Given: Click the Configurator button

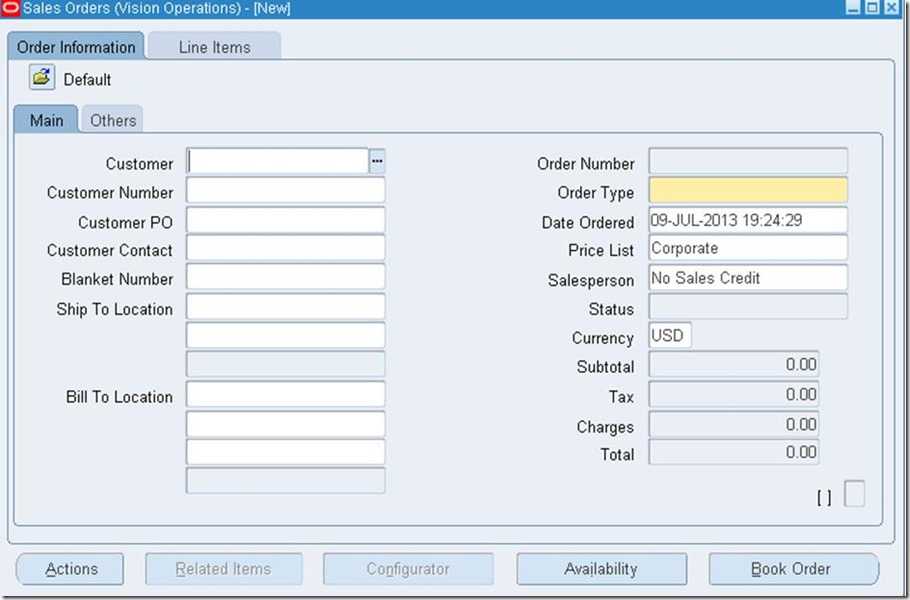Looking at the screenshot, I should coord(408,569).
